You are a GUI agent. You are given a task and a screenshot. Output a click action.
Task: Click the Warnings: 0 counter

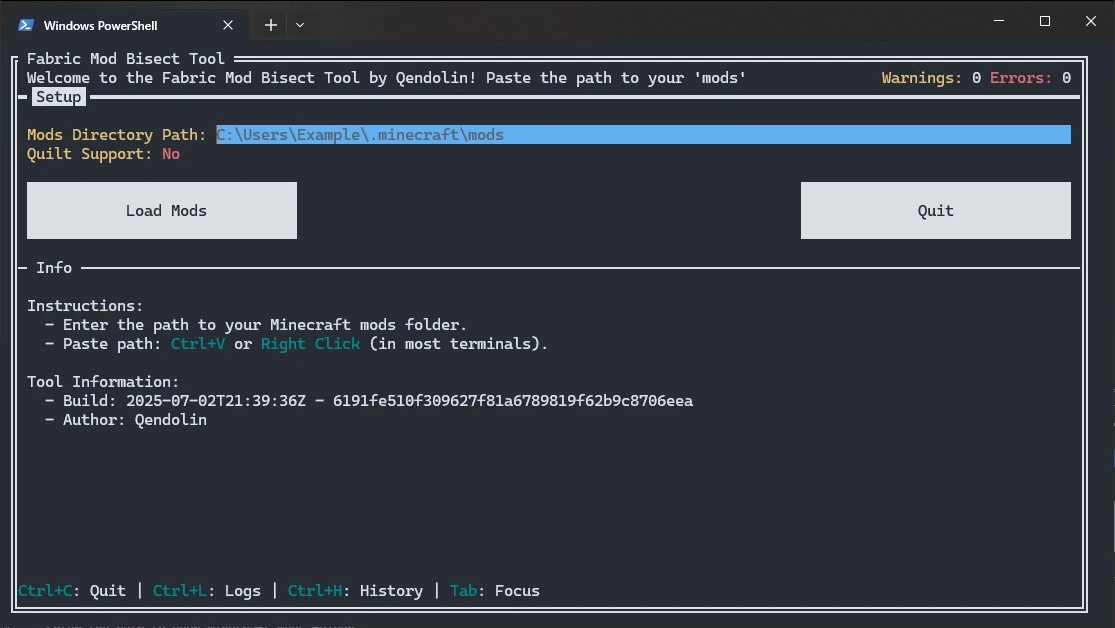932,78
